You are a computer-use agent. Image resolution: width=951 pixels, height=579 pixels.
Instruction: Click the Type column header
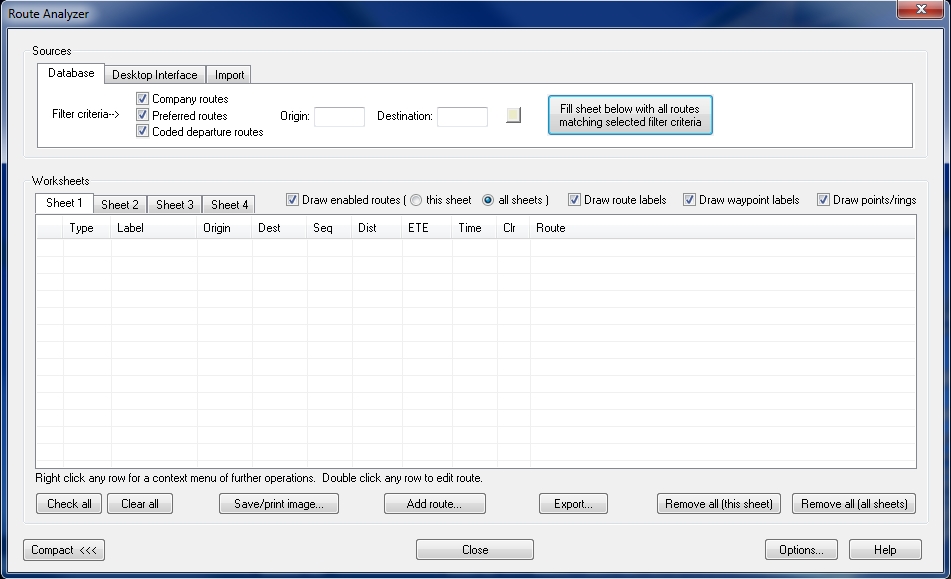tap(87, 228)
